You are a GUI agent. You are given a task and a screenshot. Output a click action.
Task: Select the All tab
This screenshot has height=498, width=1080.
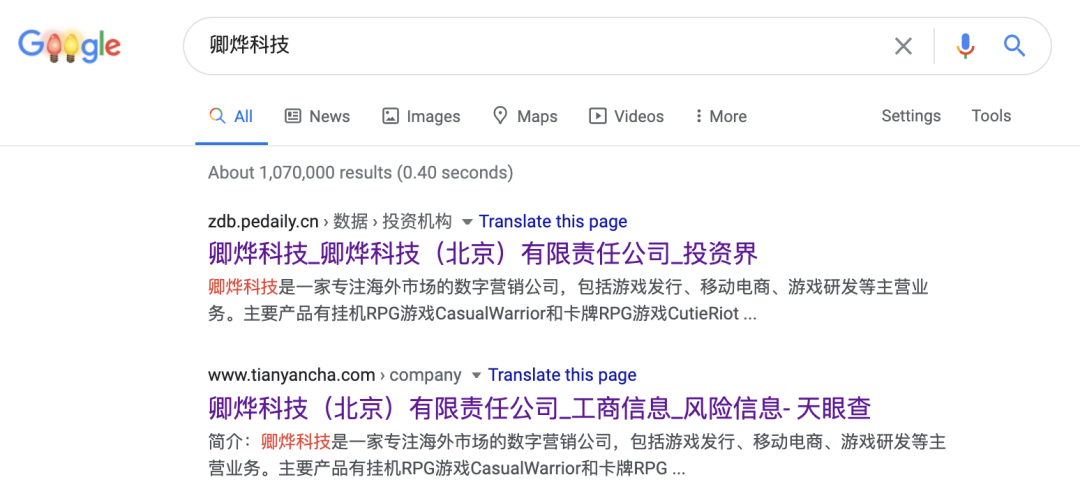pyautogui.click(x=231, y=116)
